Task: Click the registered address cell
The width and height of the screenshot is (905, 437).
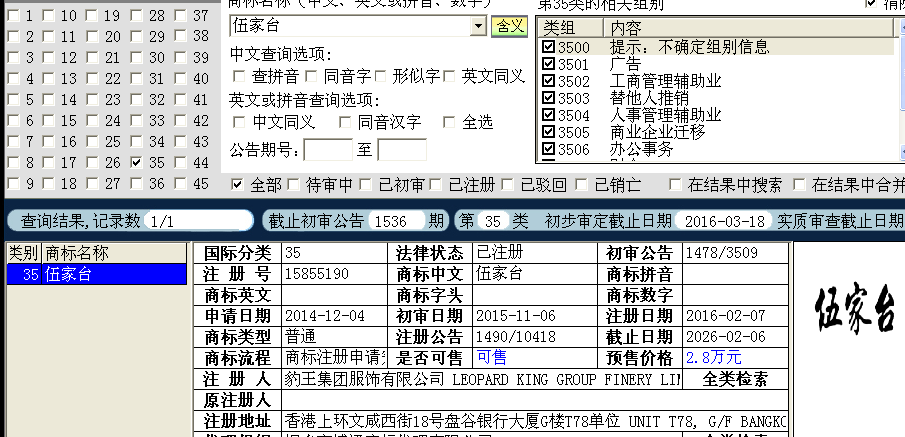Action: (x=535, y=421)
